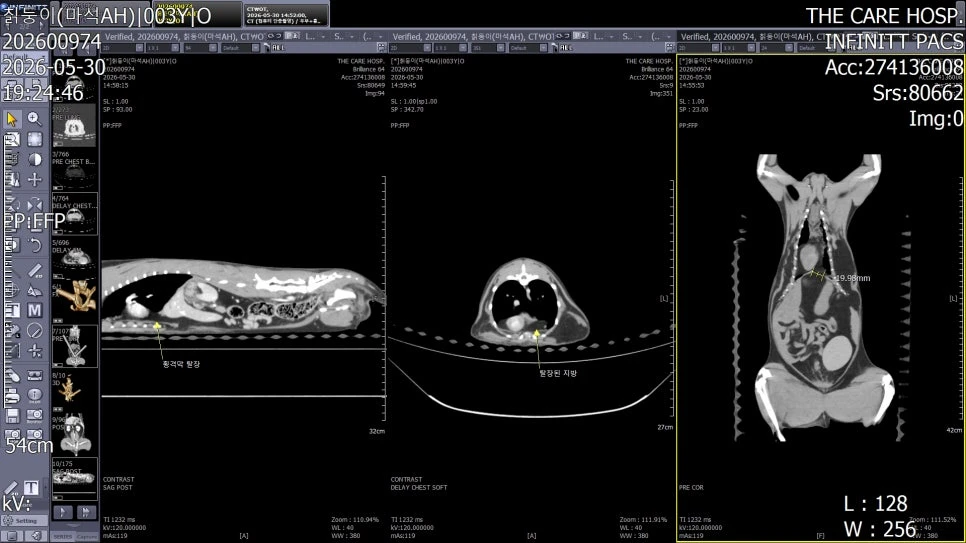The width and height of the screenshot is (966, 543).
Task: Toggle the link sync icon, first viewport title
Action: click(x=274, y=36)
